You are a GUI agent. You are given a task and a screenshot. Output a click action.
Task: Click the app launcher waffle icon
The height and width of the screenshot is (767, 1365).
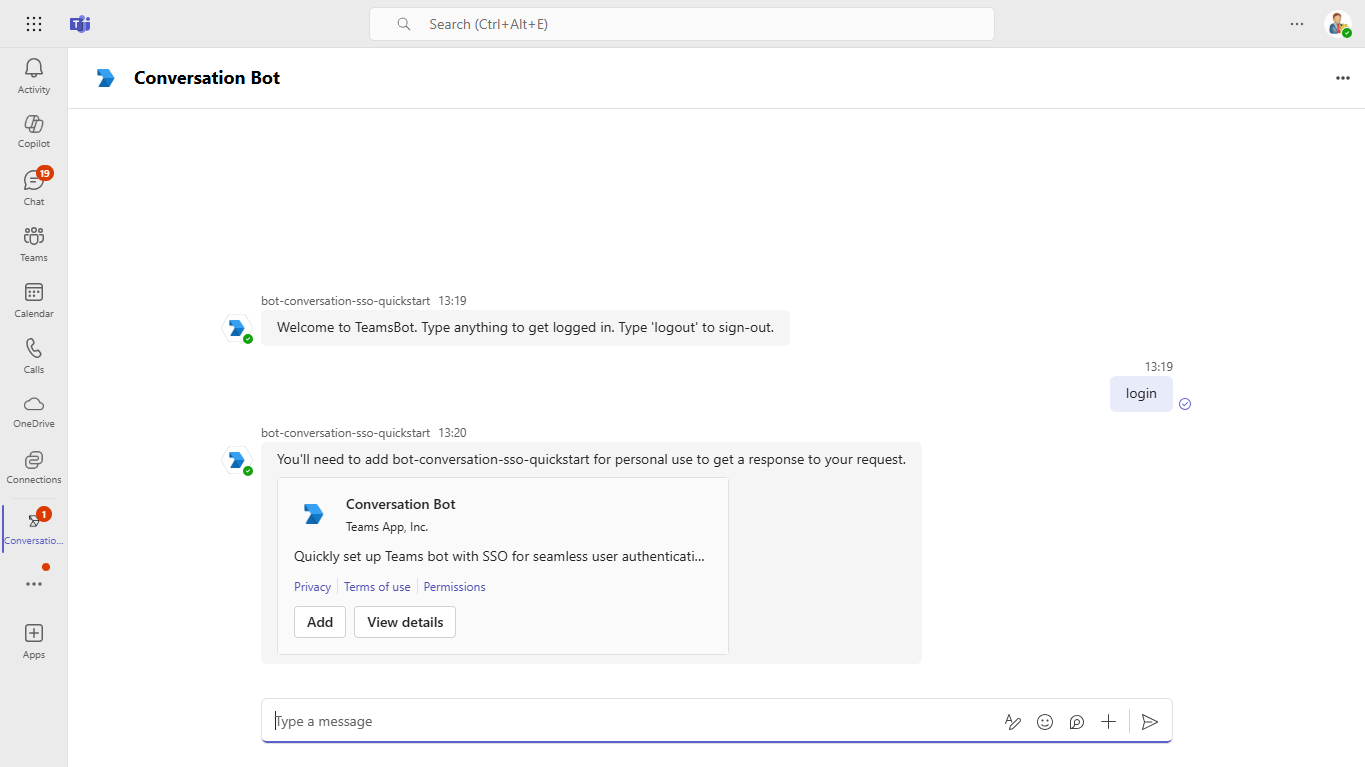[x=34, y=24]
